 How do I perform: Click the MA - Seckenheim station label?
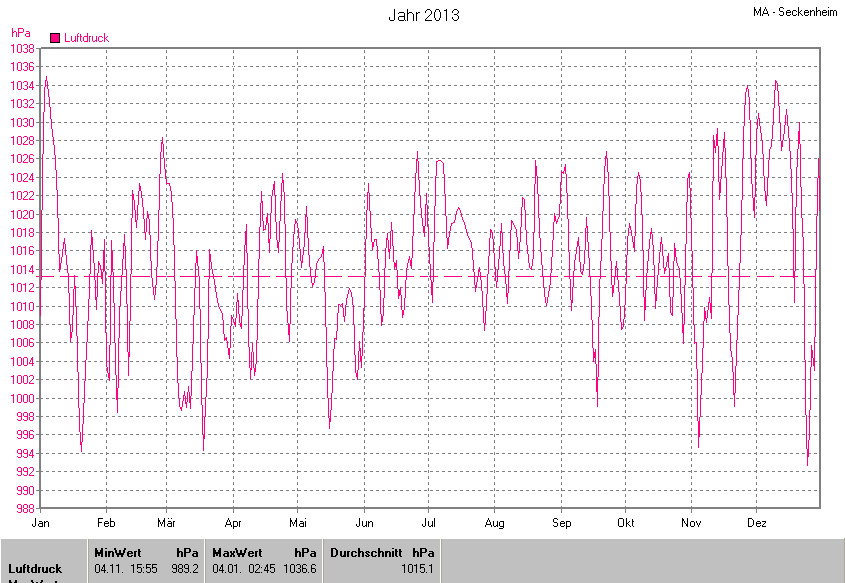pos(796,12)
